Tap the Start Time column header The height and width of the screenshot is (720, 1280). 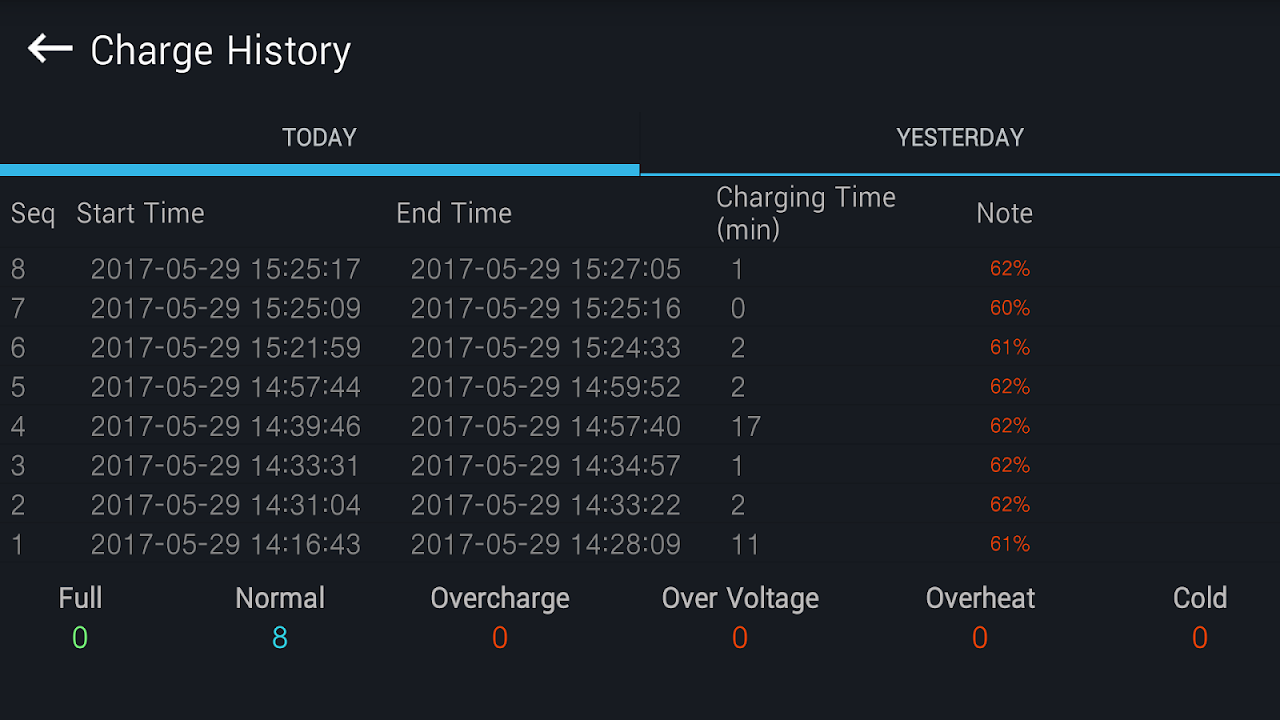click(140, 213)
